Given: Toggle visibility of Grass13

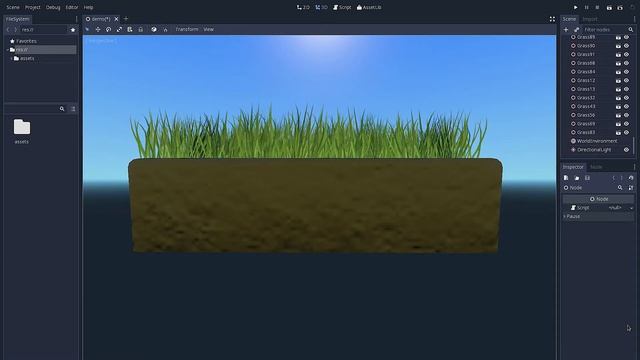Looking at the screenshot, I should coord(627,89).
